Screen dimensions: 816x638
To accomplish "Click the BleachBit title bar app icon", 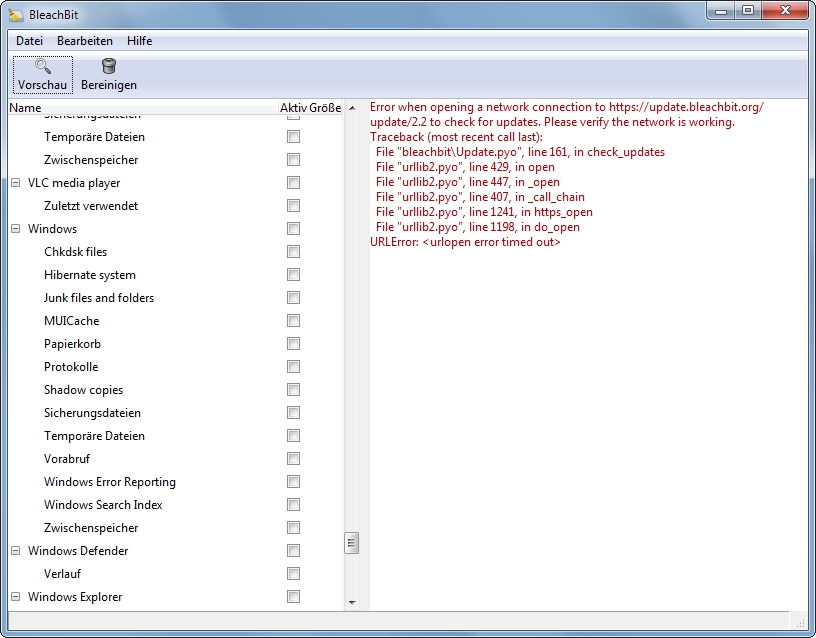I will [16, 15].
